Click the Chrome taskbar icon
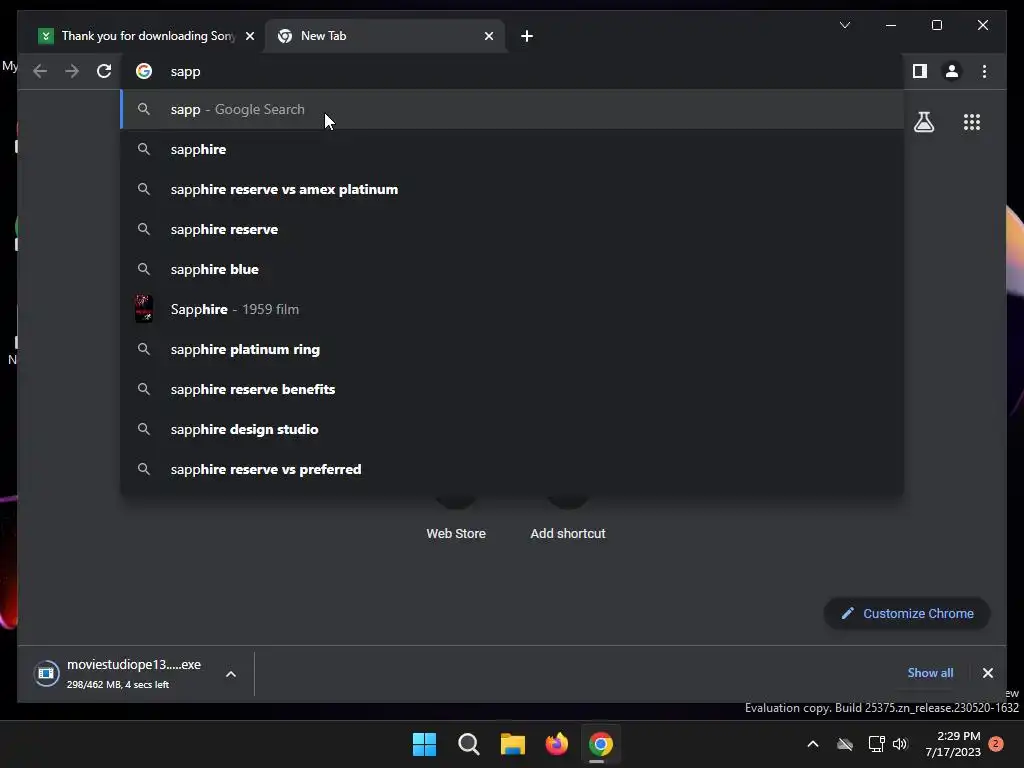The height and width of the screenshot is (768, 1024). coord(601,744)
